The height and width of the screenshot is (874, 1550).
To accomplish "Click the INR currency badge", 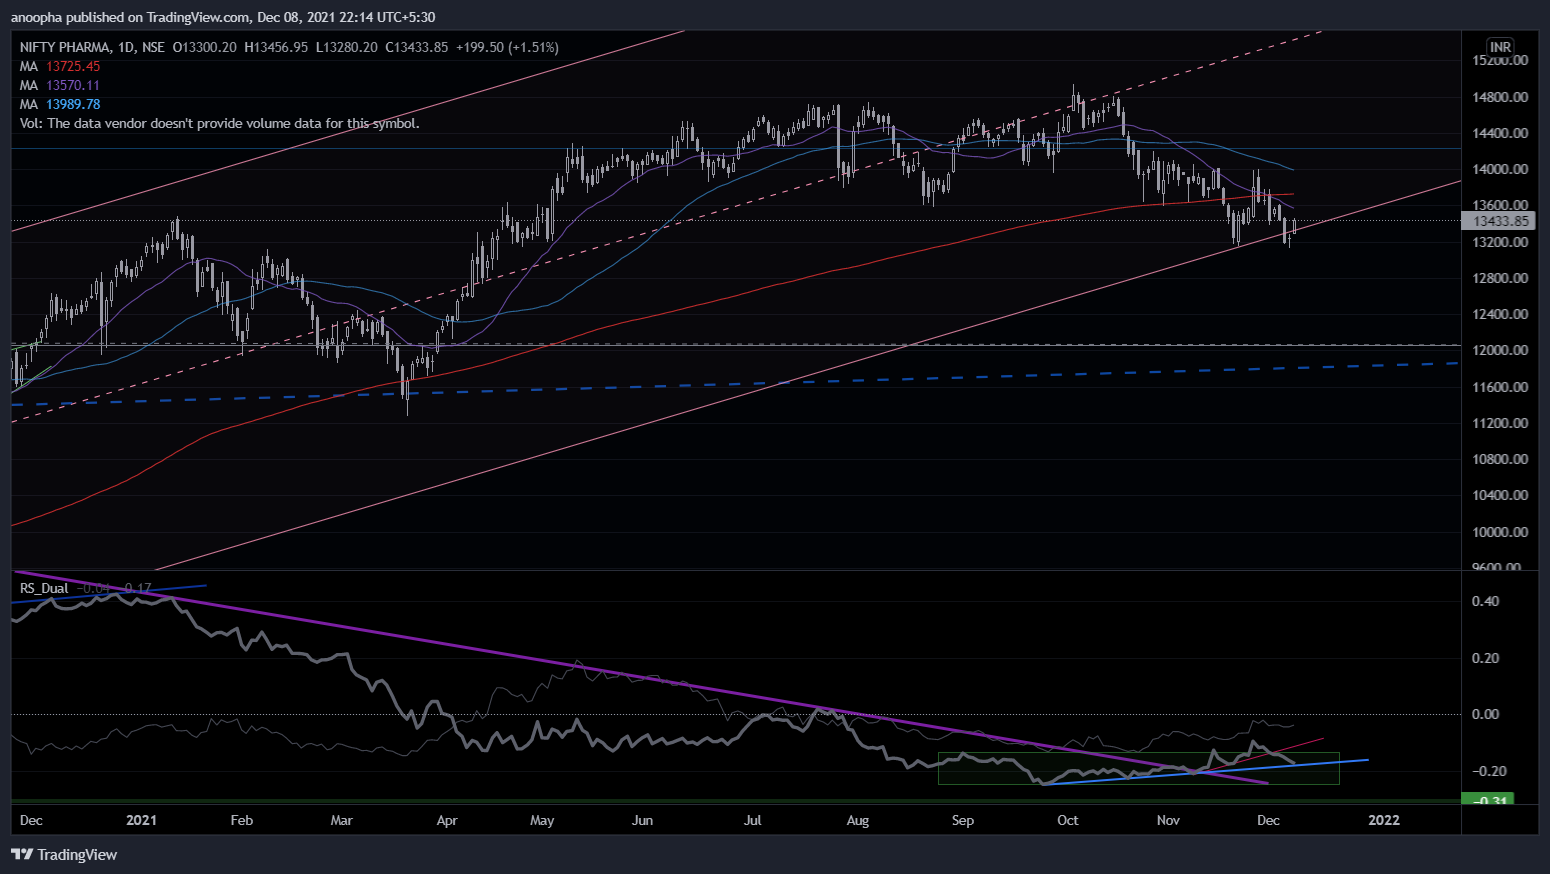I will 1500,47.
